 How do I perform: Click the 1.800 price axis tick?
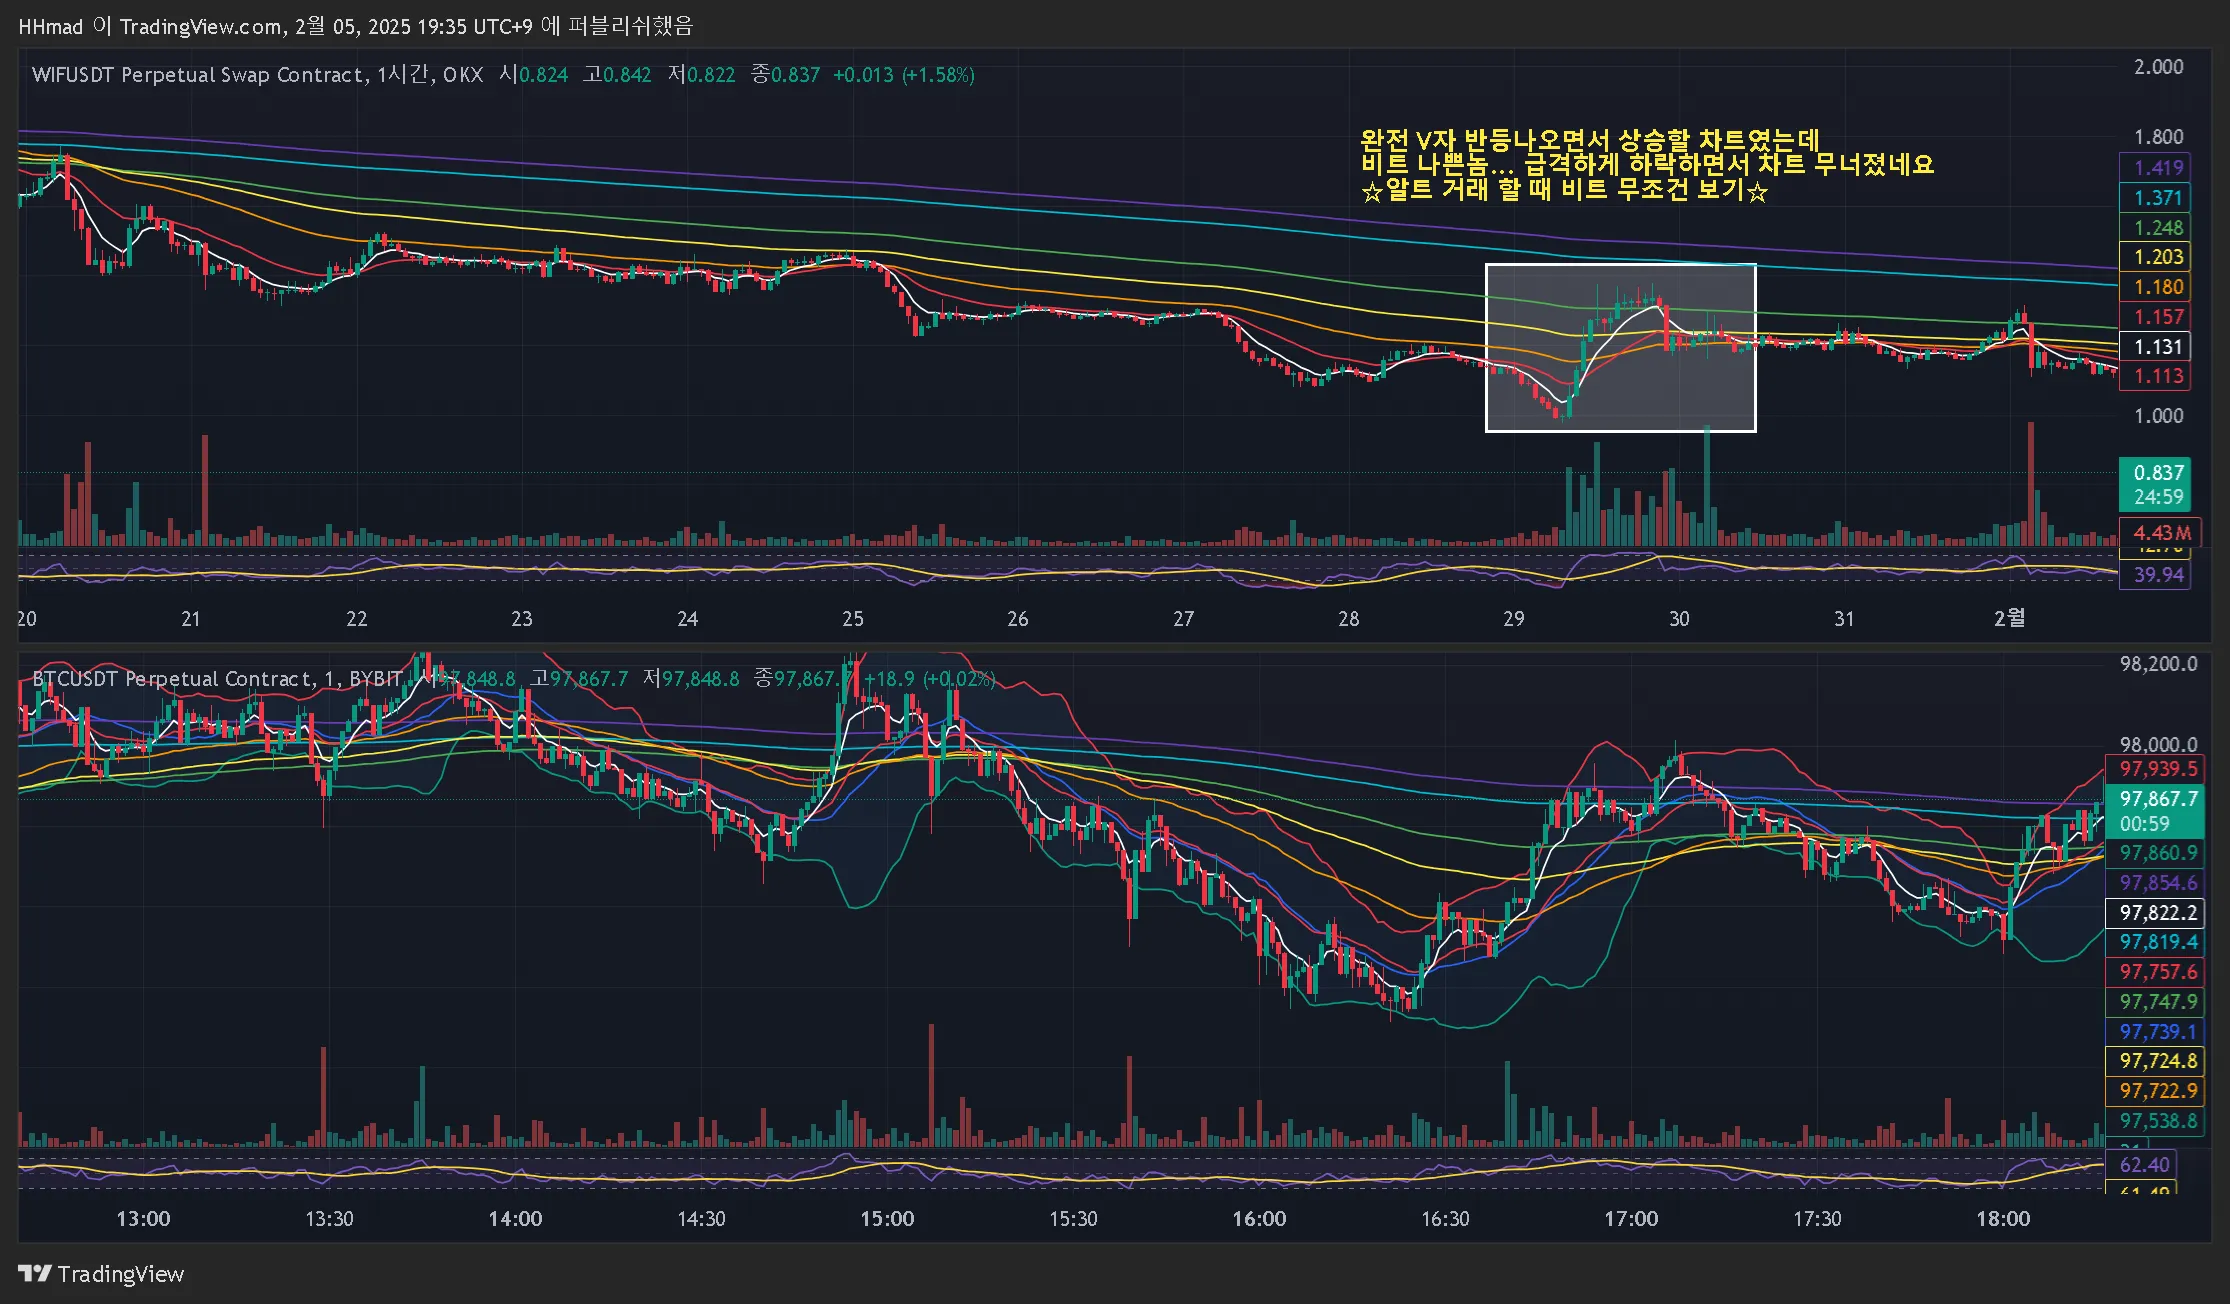pos(2158,137)
